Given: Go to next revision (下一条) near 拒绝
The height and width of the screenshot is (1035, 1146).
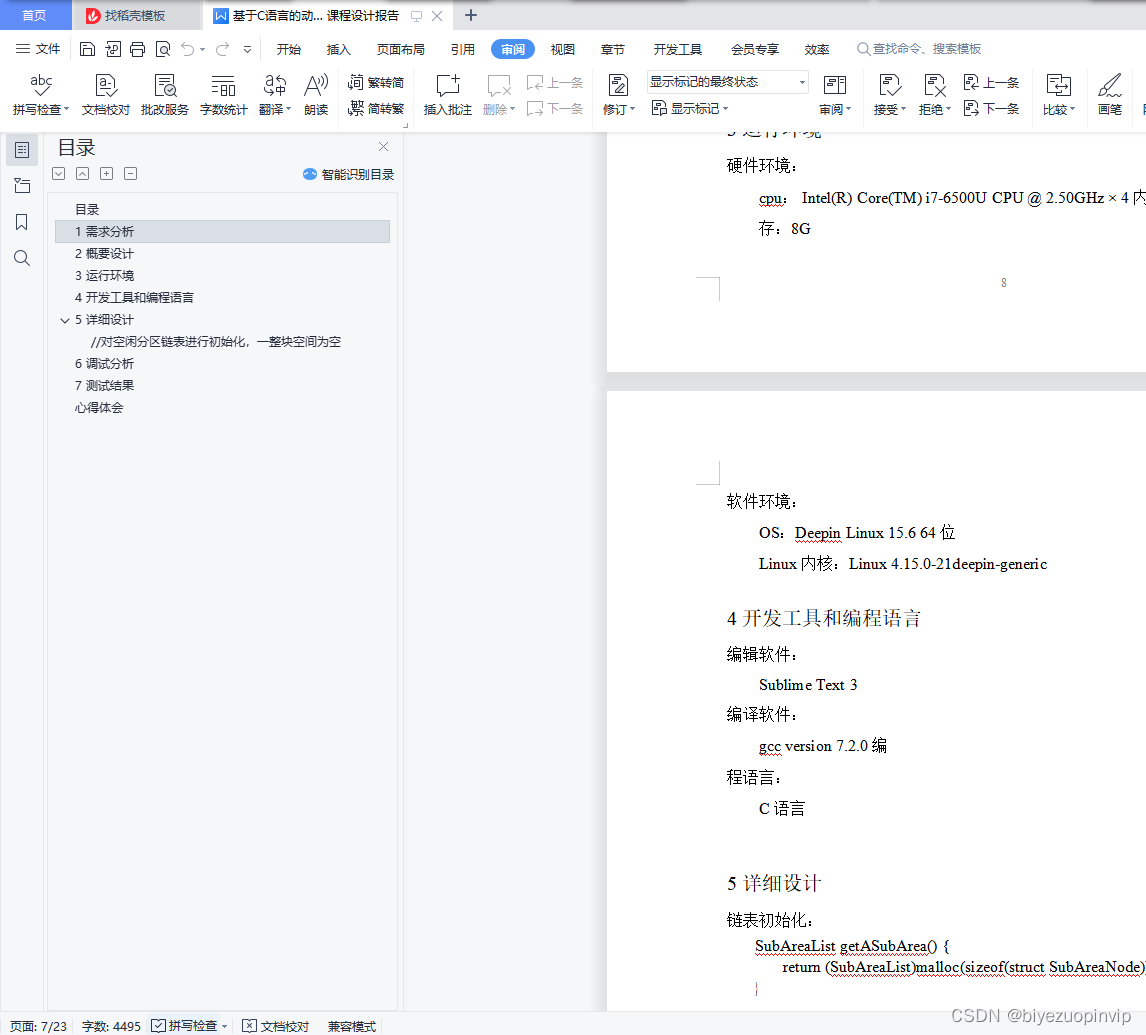Looking at the screenshot, I should pos(992,109).
